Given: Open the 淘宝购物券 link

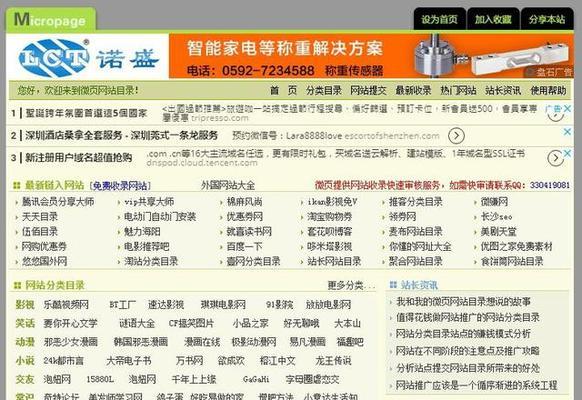Looking at the screenshot, I should (330, 217).
